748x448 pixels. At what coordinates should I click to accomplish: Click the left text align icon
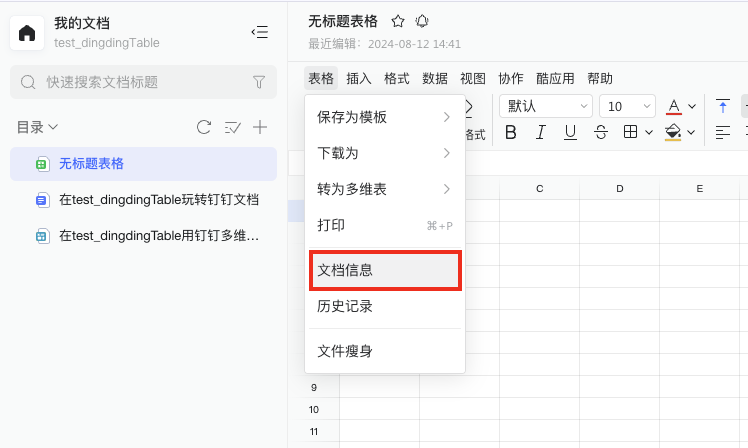click(x=723, y=132)
